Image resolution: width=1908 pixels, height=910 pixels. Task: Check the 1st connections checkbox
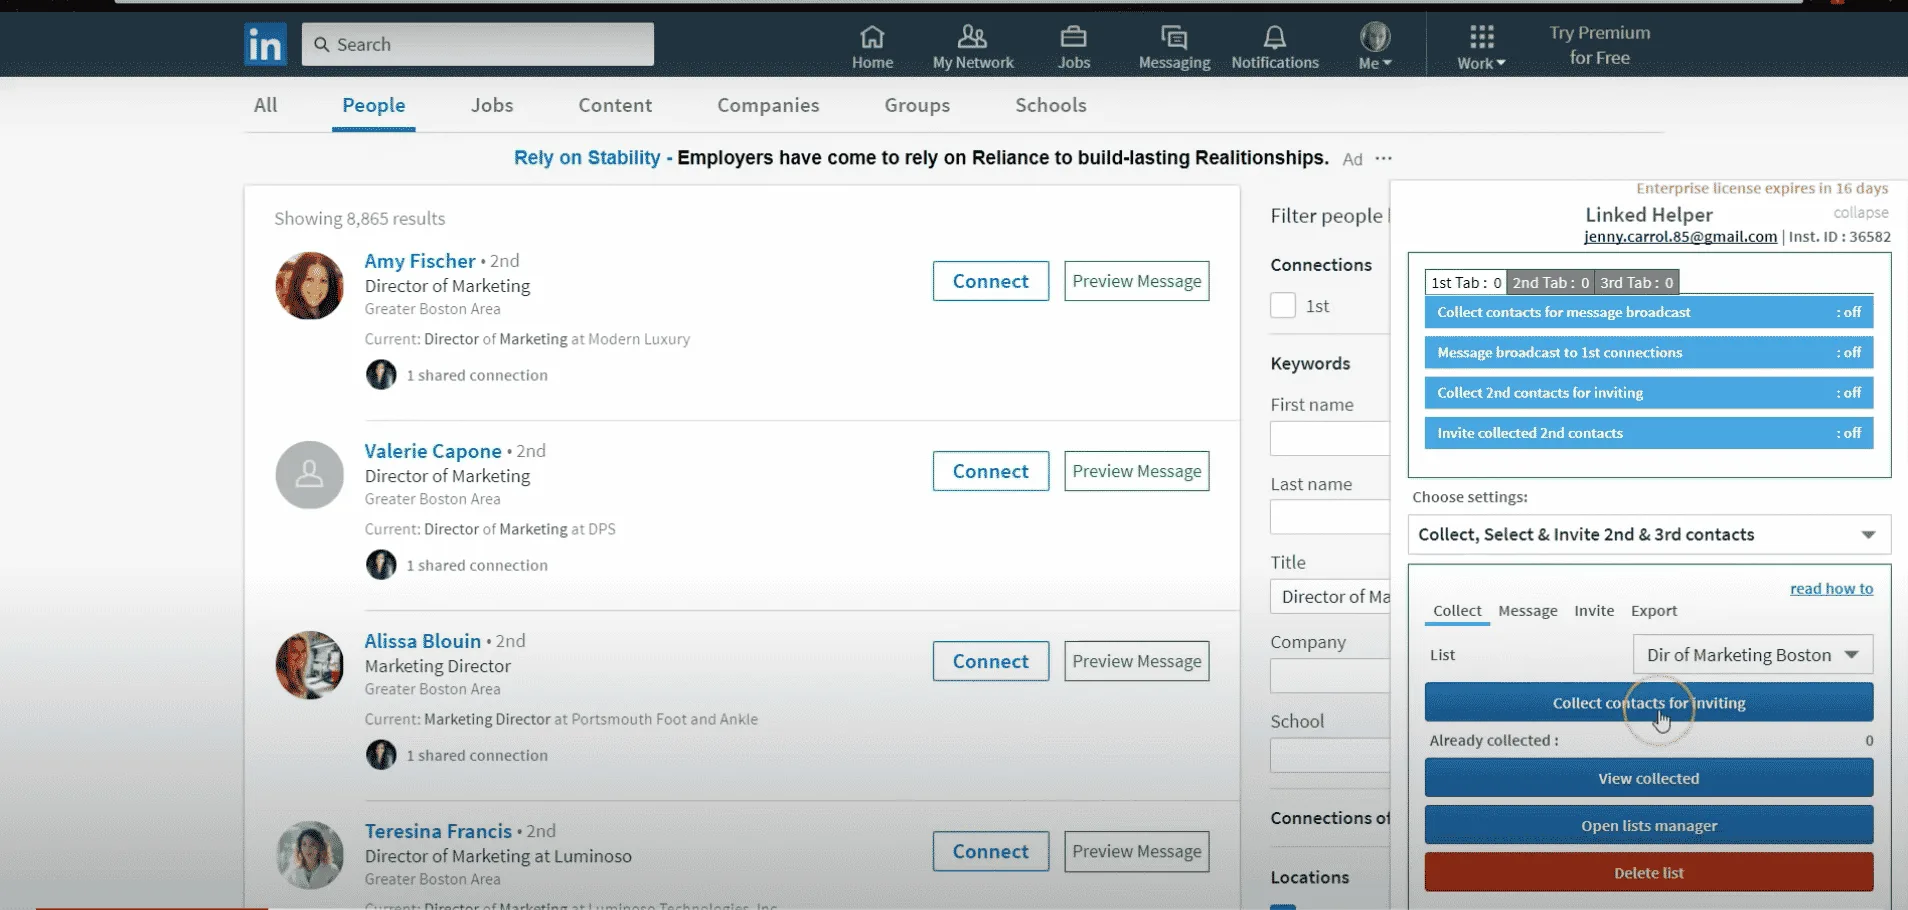point(1283,305)
